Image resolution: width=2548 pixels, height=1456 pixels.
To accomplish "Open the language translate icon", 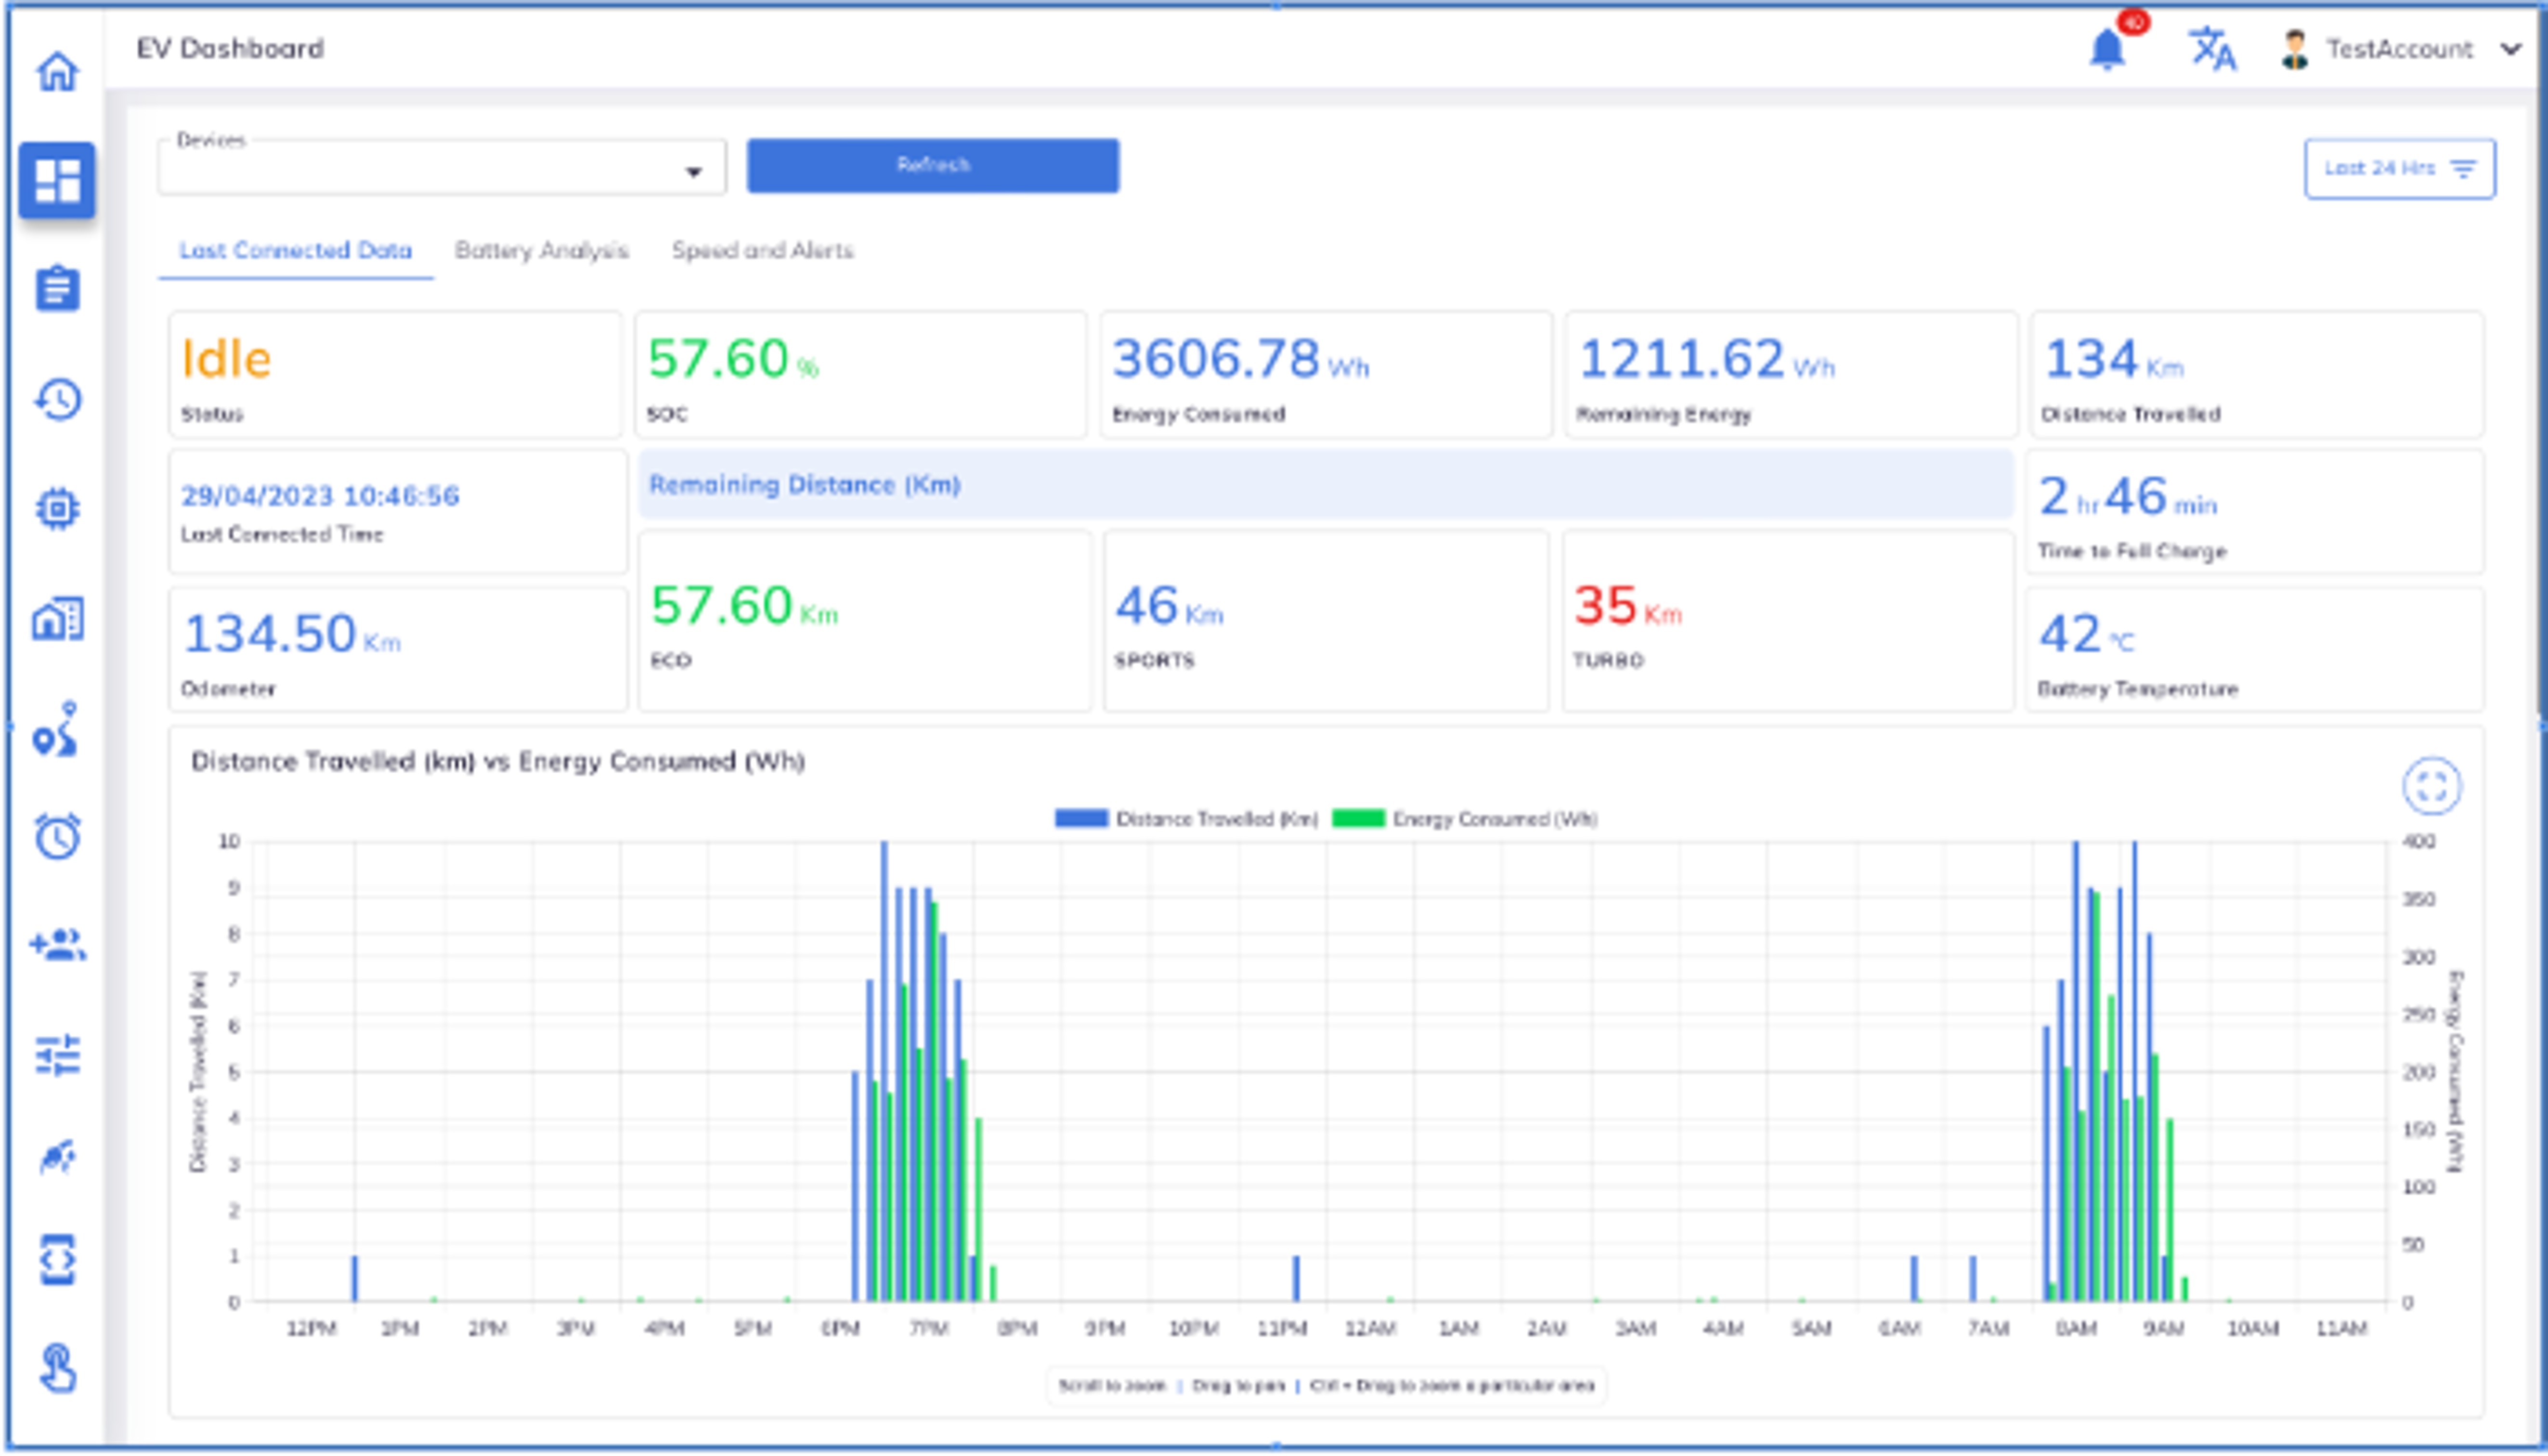I will [x=2213, y=48].
